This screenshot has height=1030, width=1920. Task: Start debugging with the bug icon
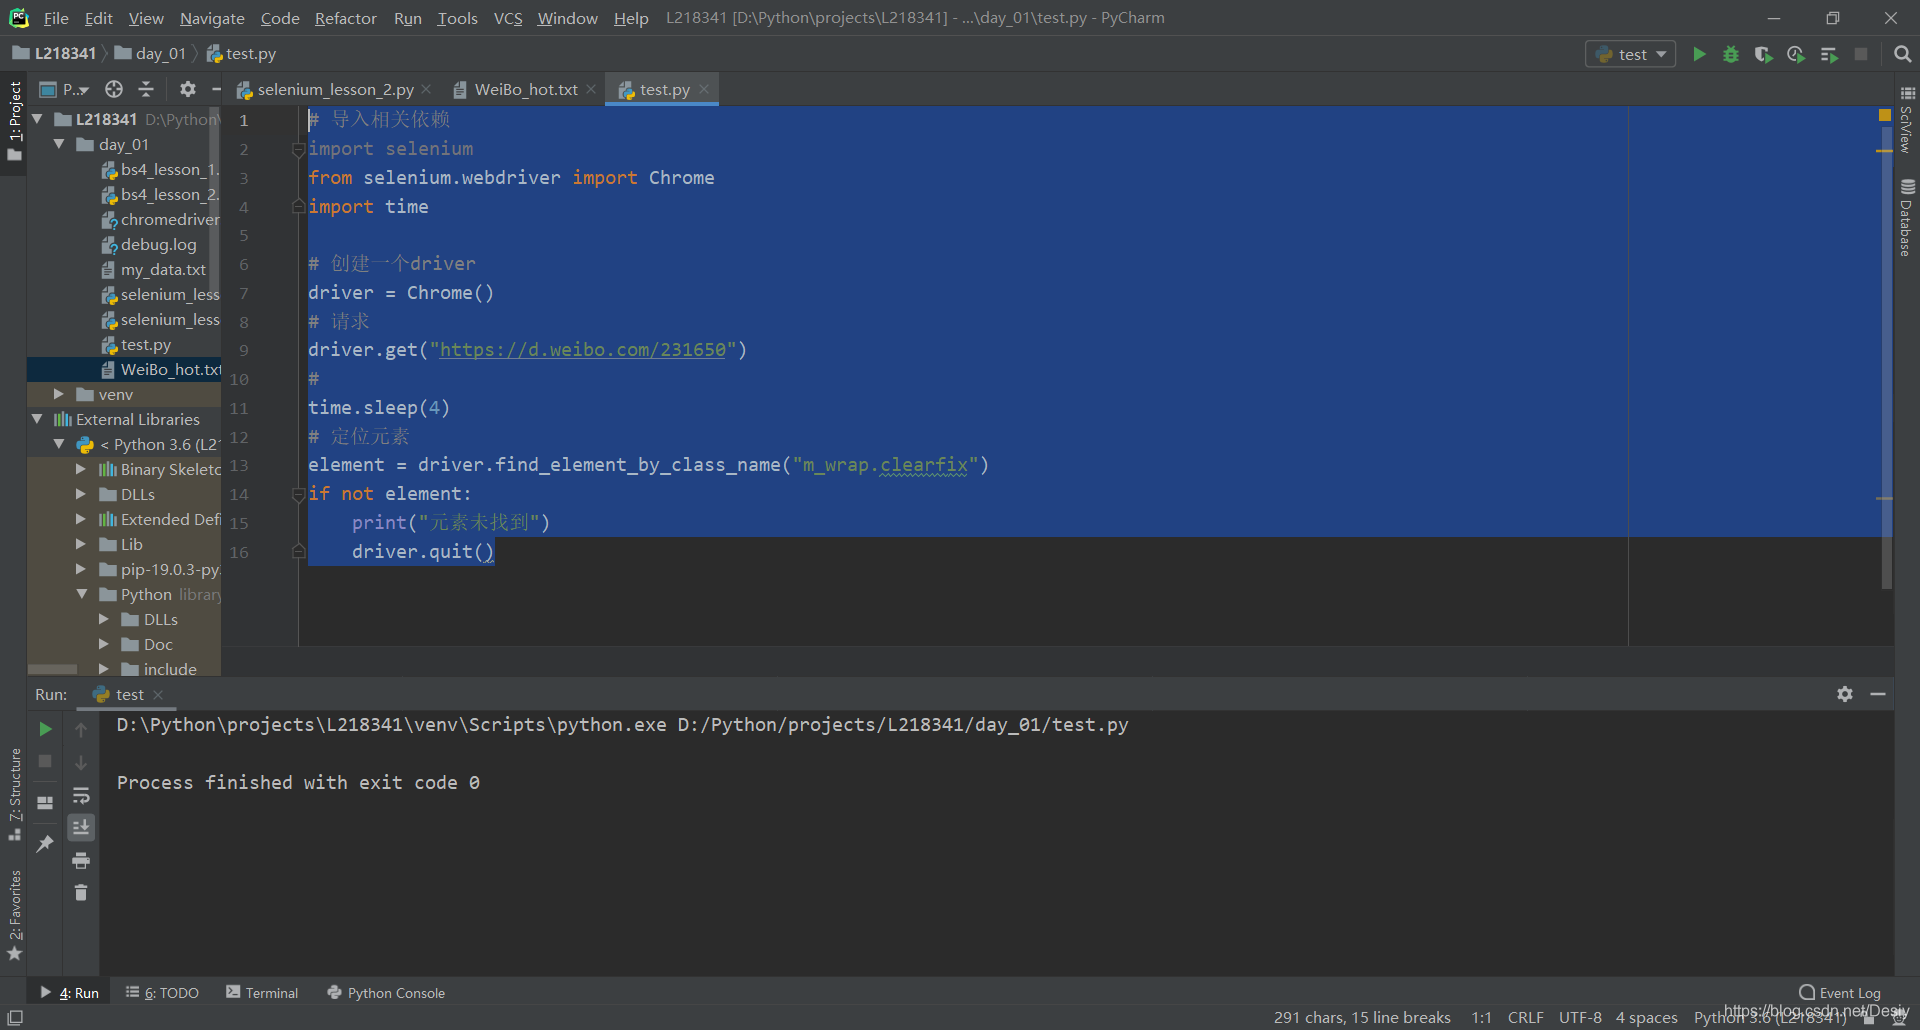1731,54
